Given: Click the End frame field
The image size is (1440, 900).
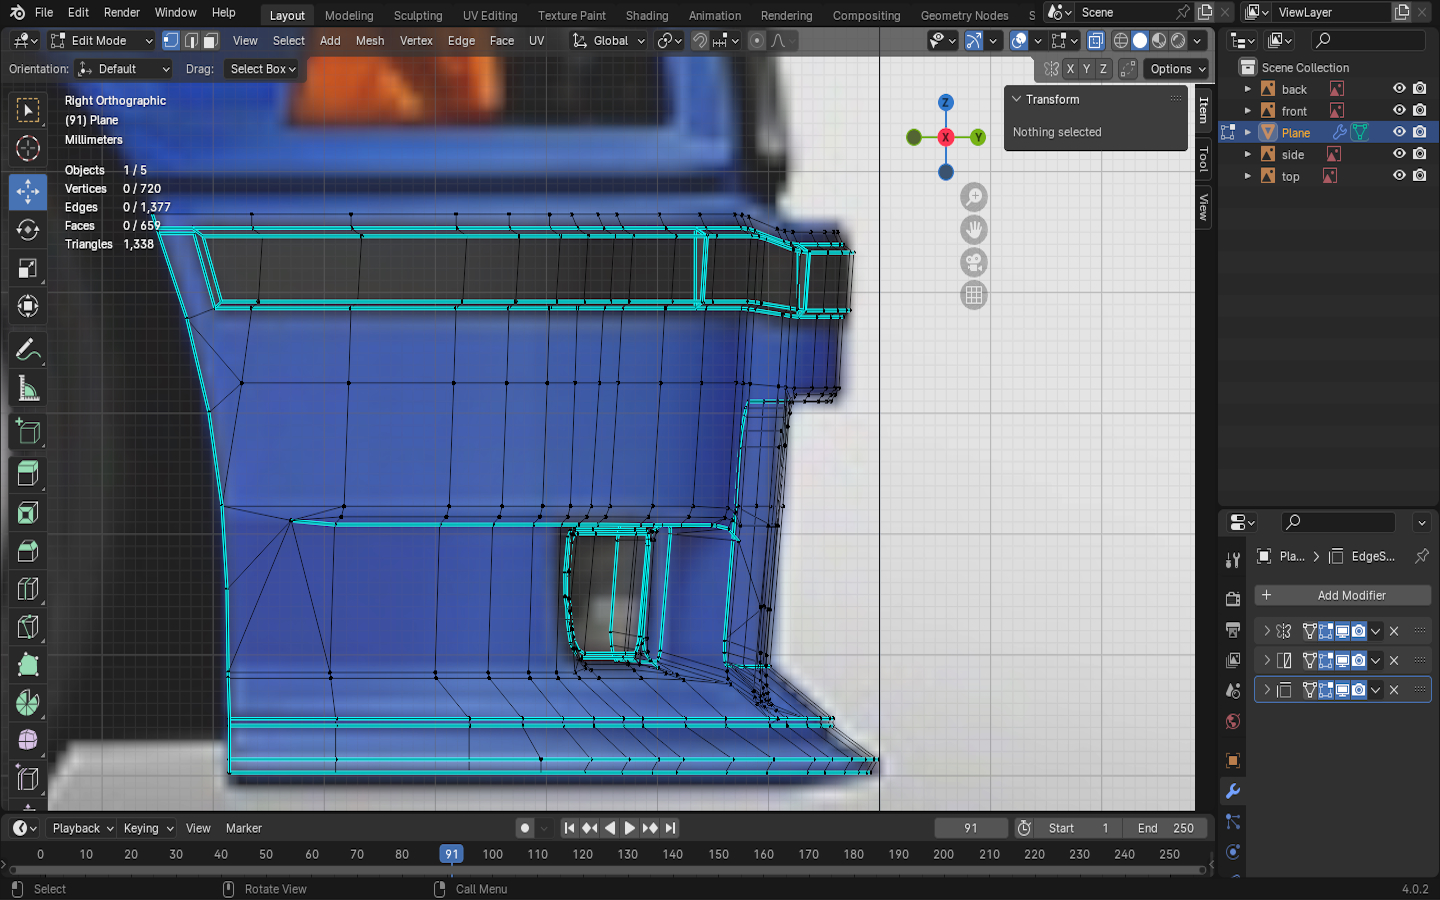Looking at the screenshot, I should pos(1165,828).
